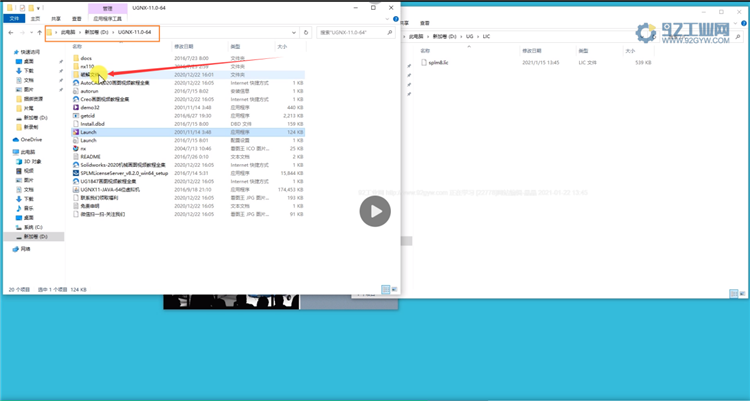Switch LIC window to details view
The height and width of the screenshot is (401, 750).
pyautogui.click(x=733, y=294)
